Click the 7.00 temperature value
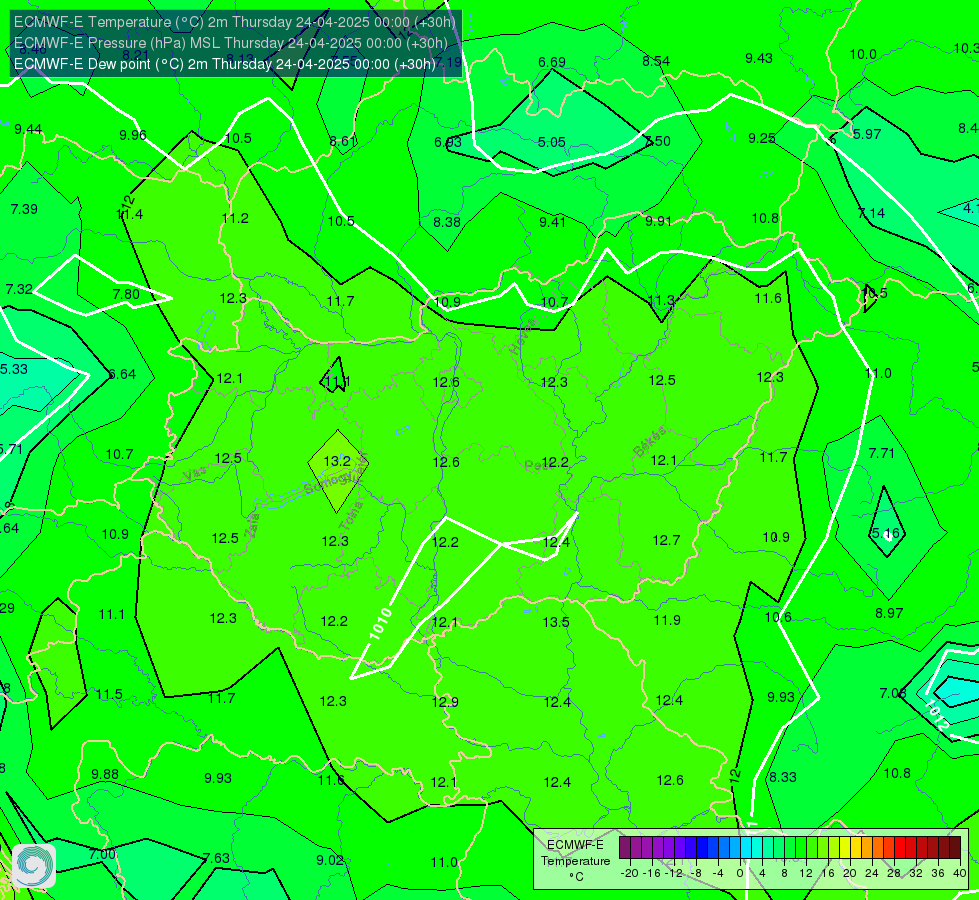 tap(102, 854)
